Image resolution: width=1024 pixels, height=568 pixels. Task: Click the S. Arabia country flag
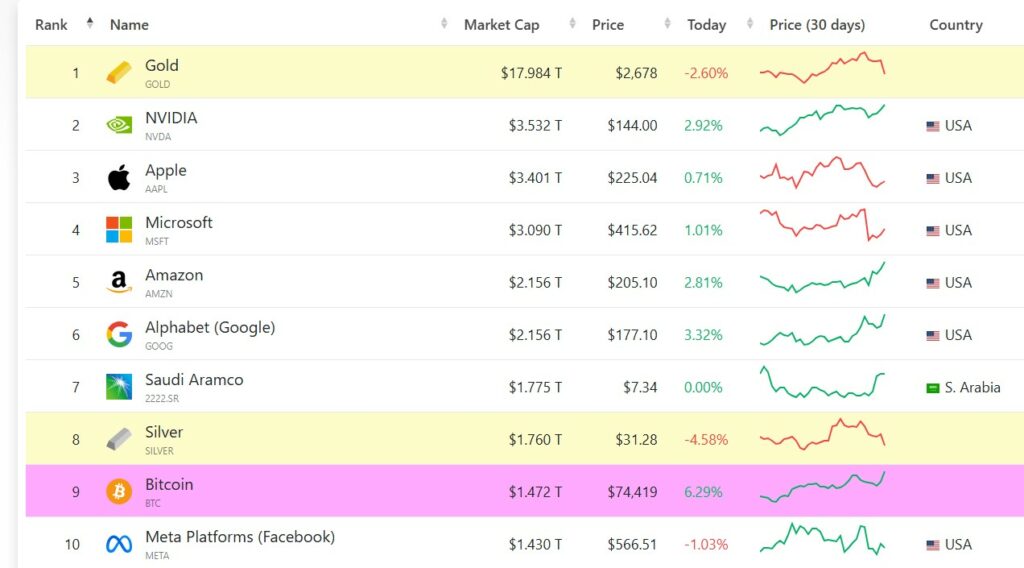[933, 388]
